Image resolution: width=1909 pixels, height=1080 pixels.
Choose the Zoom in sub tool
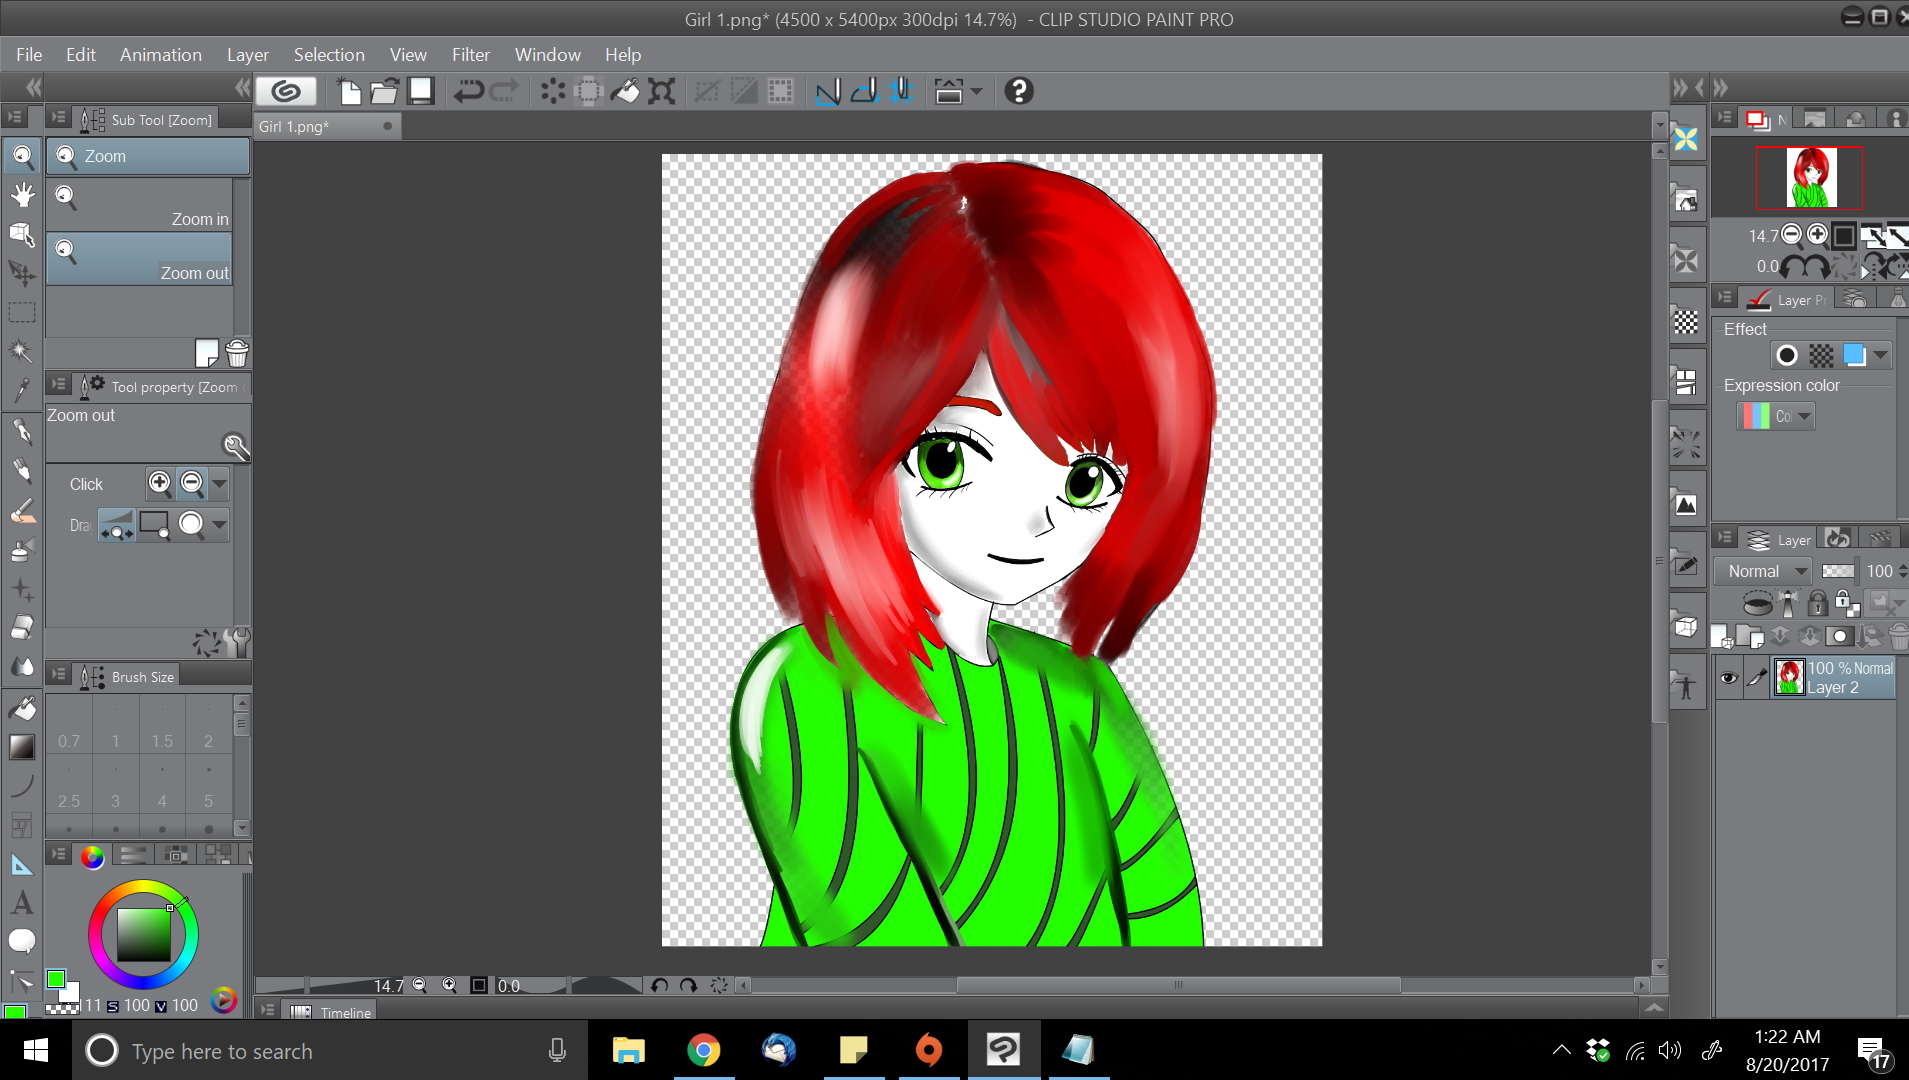click(x=140, y=205)
